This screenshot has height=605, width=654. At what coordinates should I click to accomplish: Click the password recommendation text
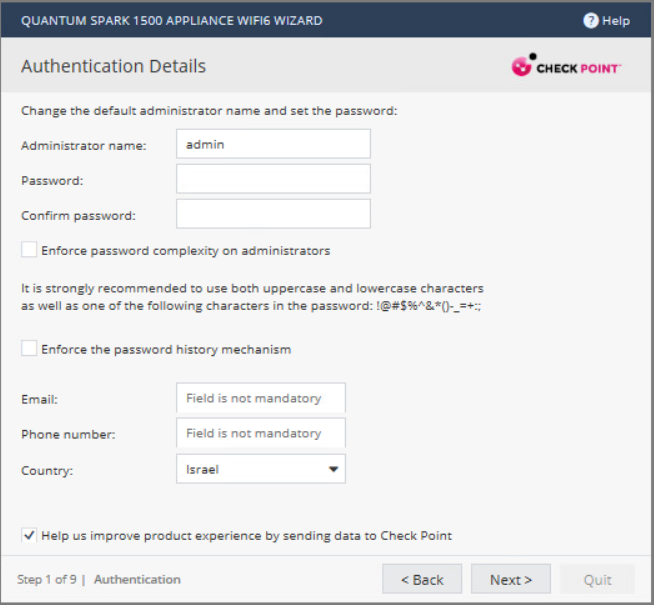tap(252, 297)
